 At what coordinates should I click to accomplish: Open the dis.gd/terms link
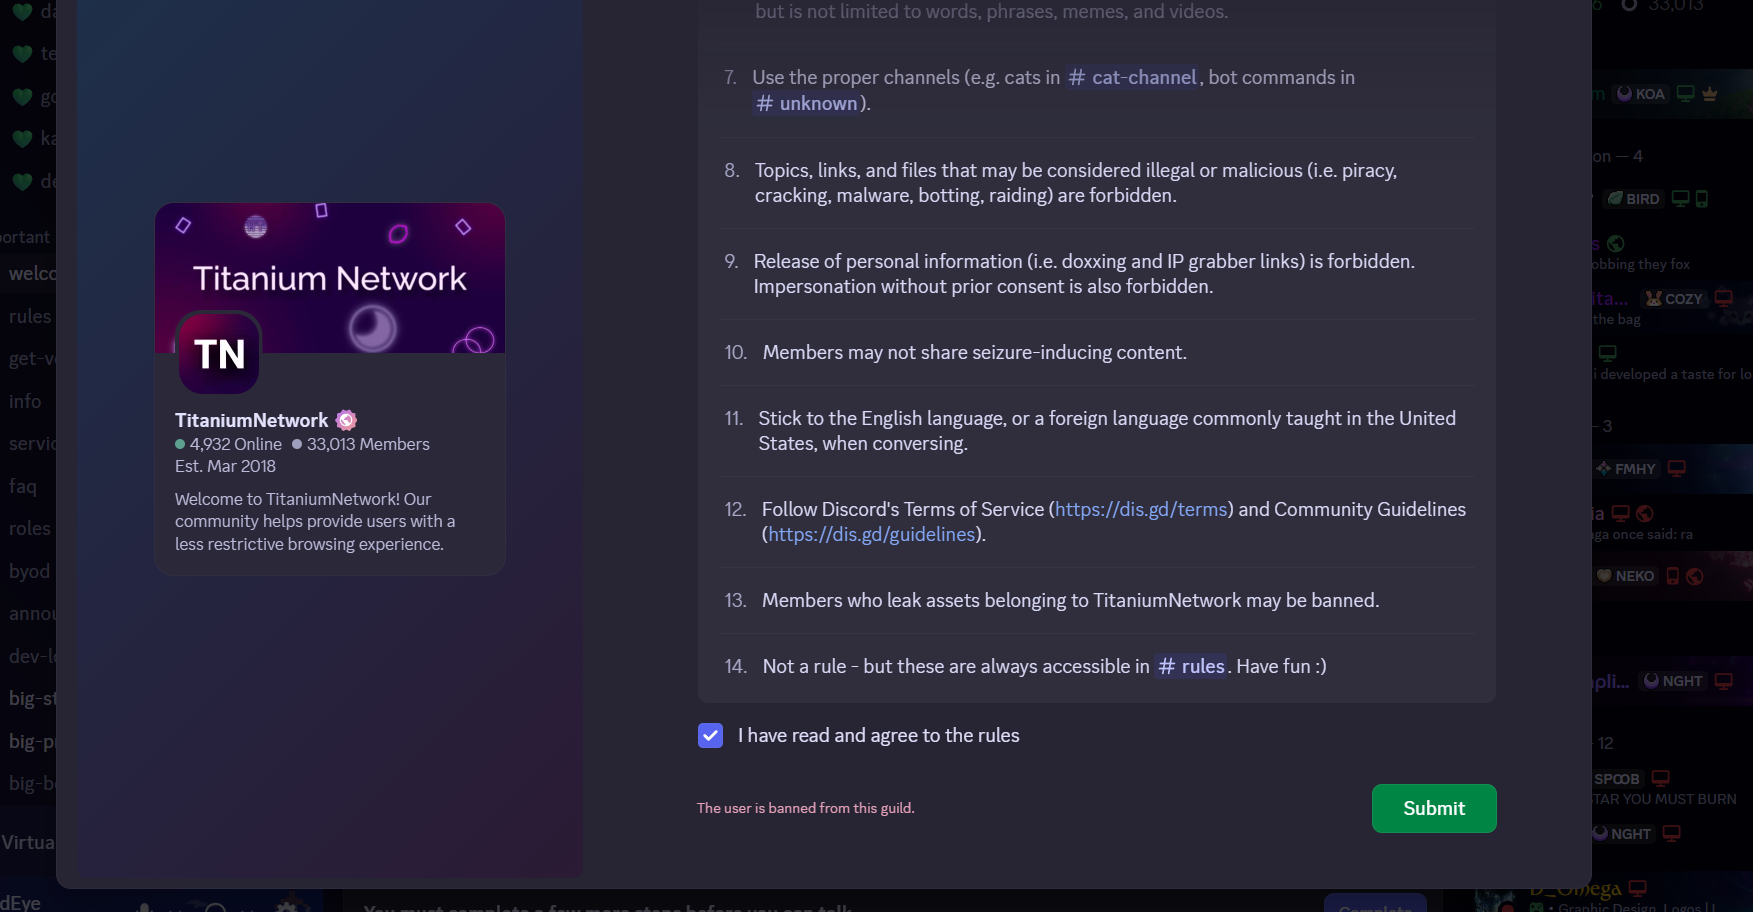click(x=1141, y=510)
